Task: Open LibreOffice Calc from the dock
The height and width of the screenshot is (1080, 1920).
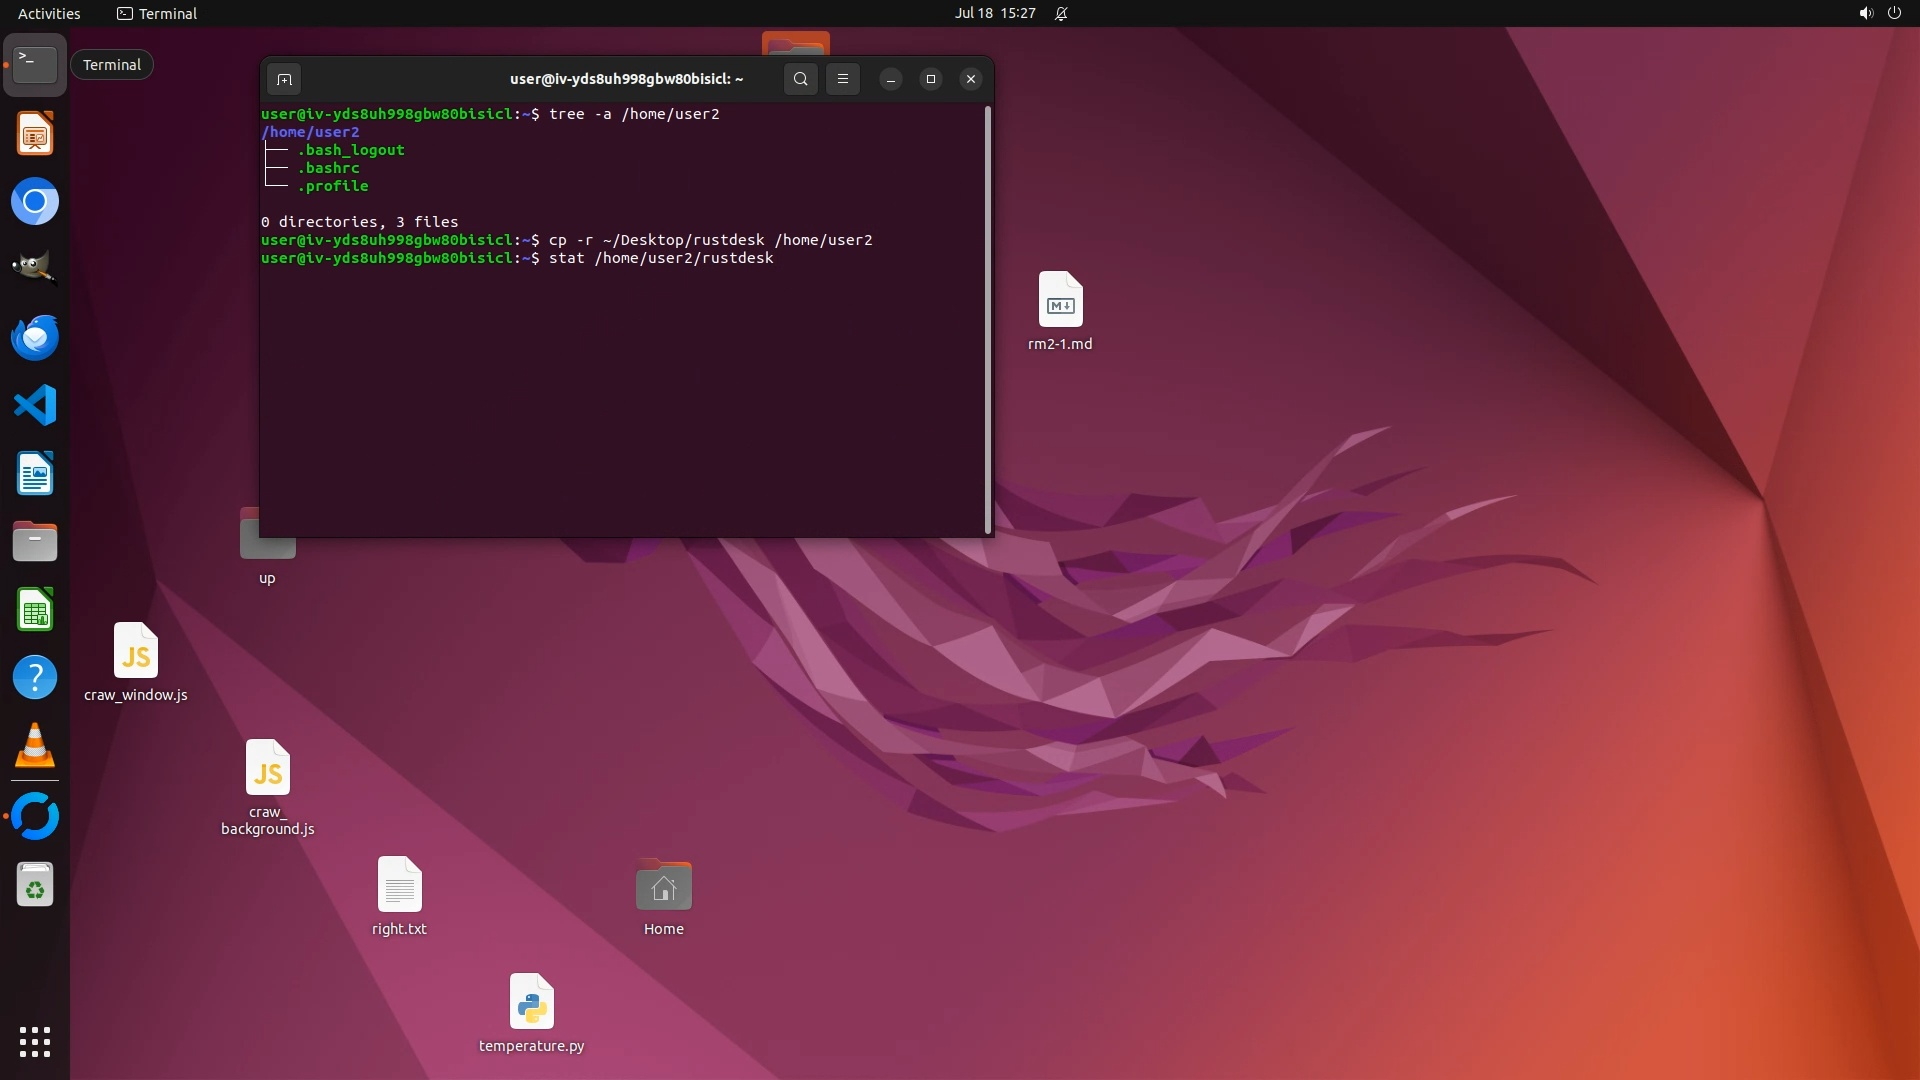Action: coord(35,610)
